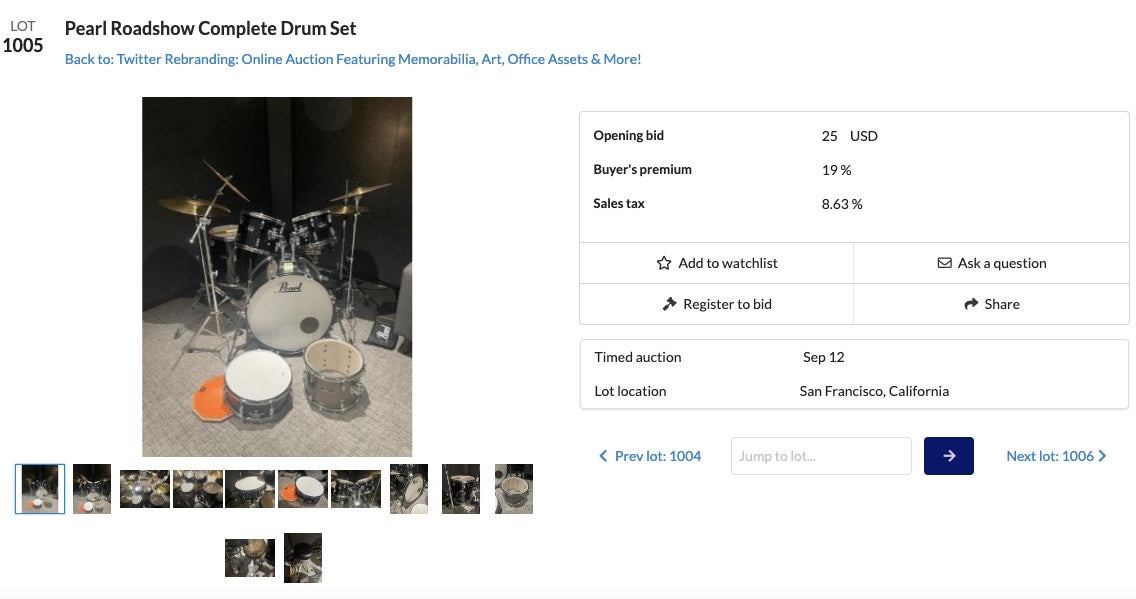Click the gavel Register to bid icon
The height and width of the screenshot is (599, 1136).
[x=670, y=304]
